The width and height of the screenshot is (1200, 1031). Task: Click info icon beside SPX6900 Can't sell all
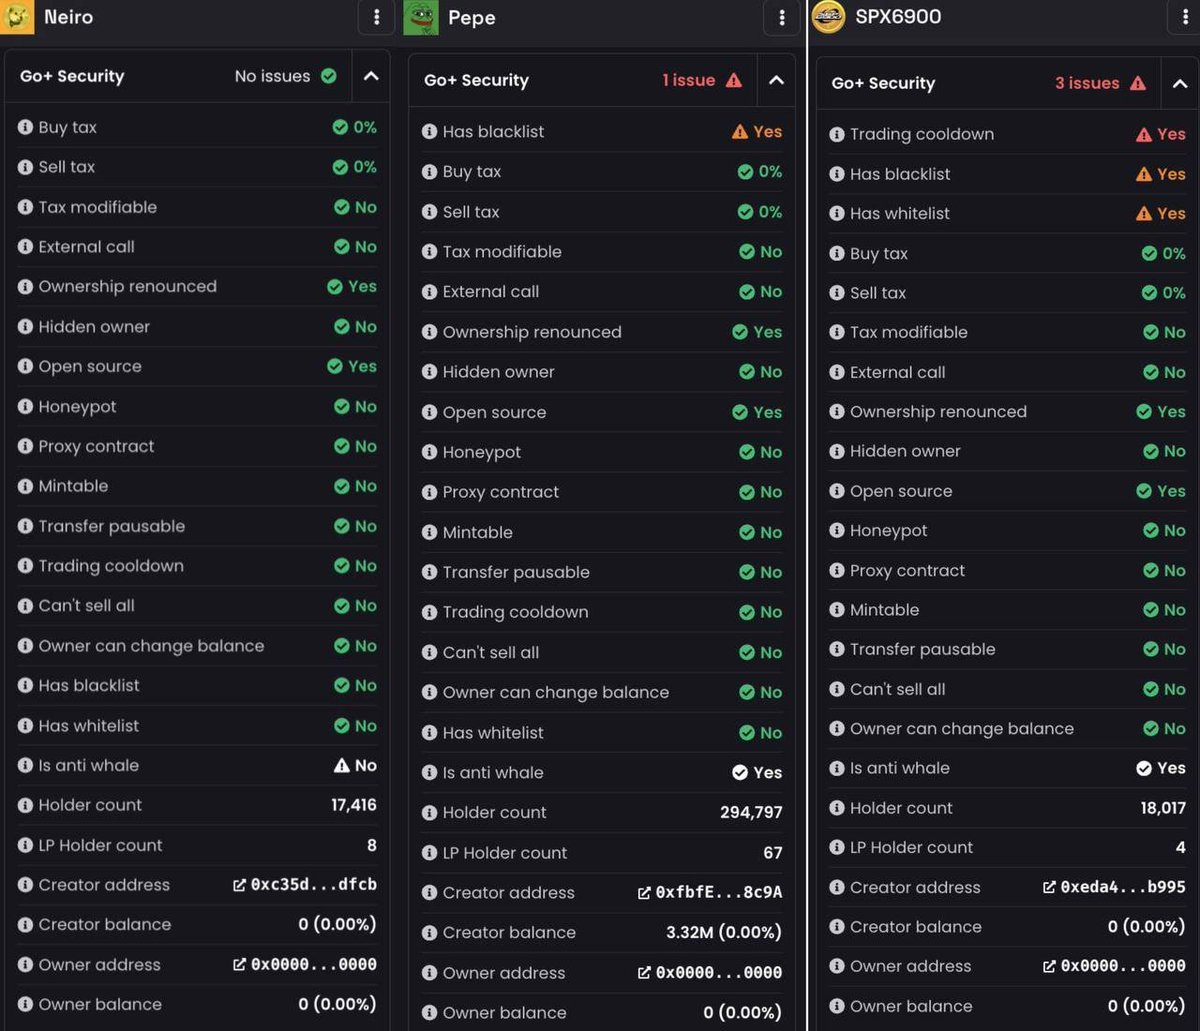point(837,690)
